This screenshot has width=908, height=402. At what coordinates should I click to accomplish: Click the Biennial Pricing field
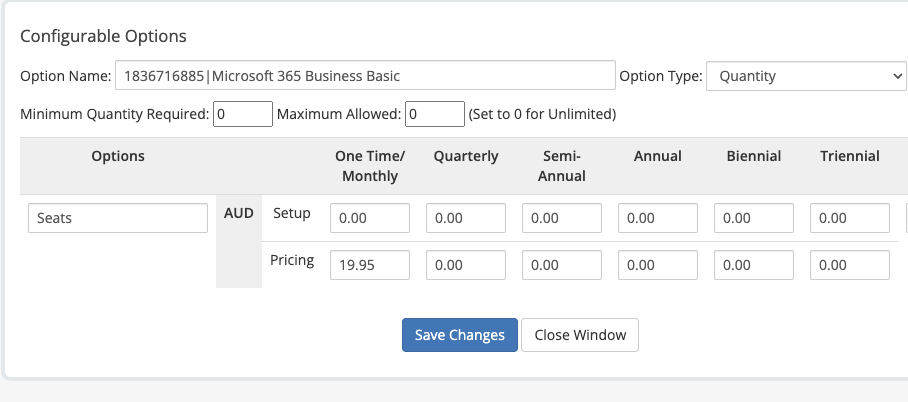[x=754, y=265]
